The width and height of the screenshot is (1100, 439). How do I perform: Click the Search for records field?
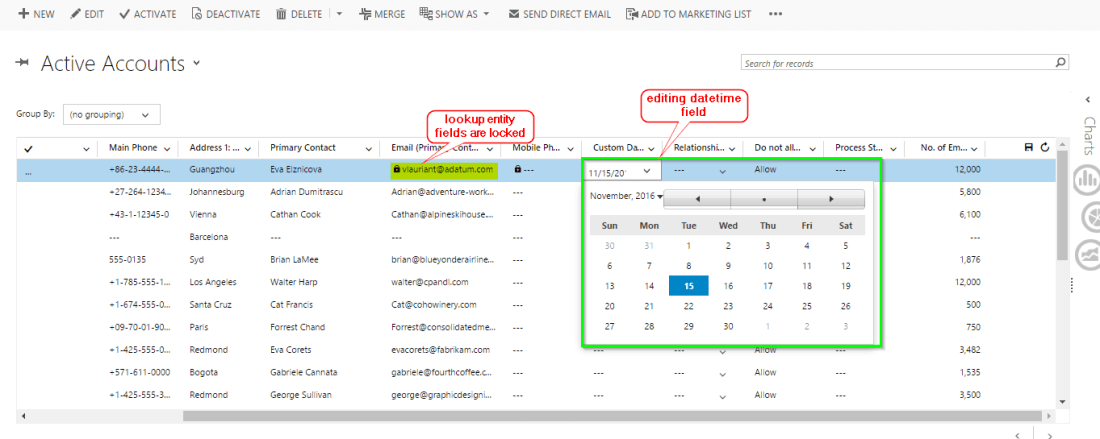pos(897,63)
